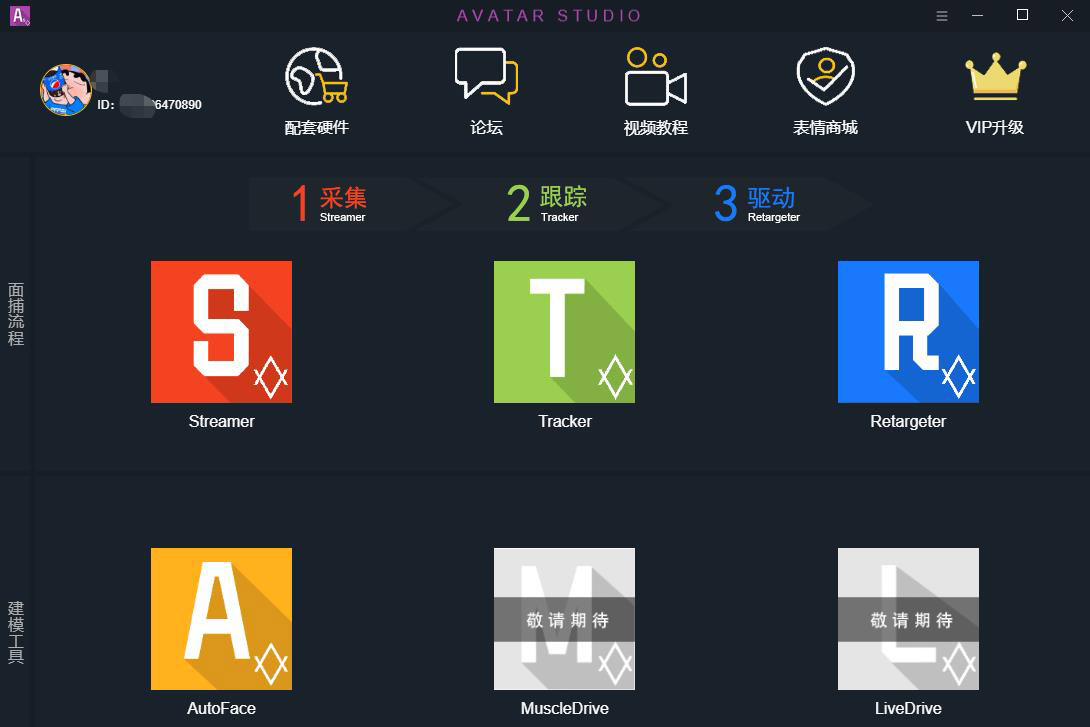Image resolution: width=1090 pixels, height=727 pixels.
Task: Click the user profile avatar picture
Action: coord(65,90)
